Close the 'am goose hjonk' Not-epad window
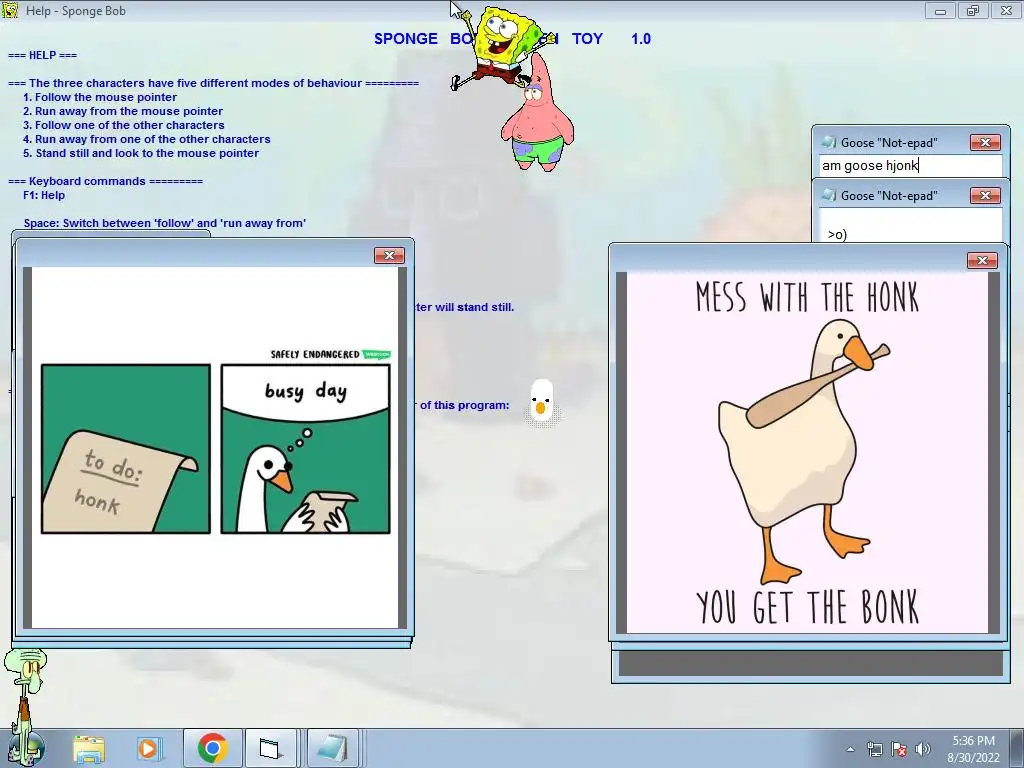The width and height of the screenshot is (1024, 768). click(985, 142)
